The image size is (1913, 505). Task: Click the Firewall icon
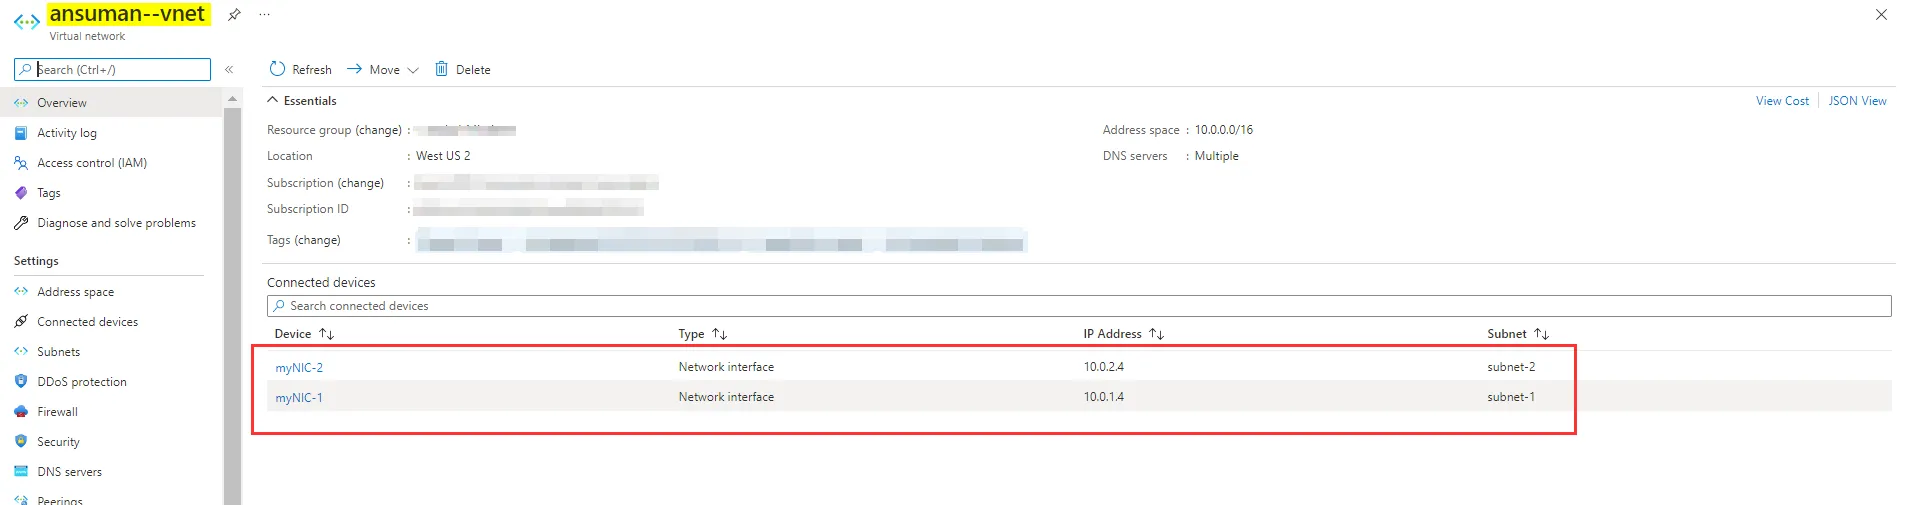21,412
